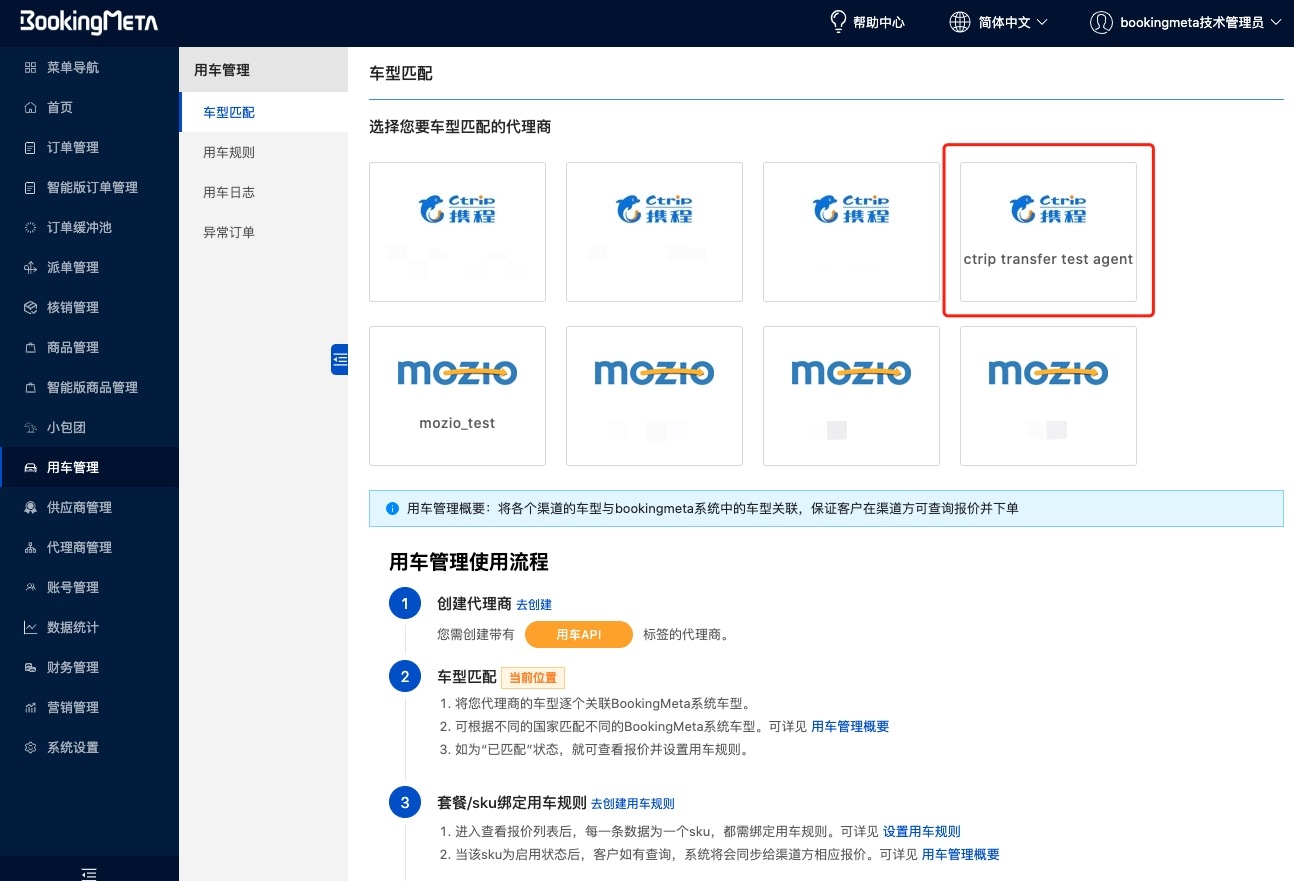Viewport: 1294px width, 881px height.
Task: Open the 设置用车规则 link
Action: [x=921, y=831]
